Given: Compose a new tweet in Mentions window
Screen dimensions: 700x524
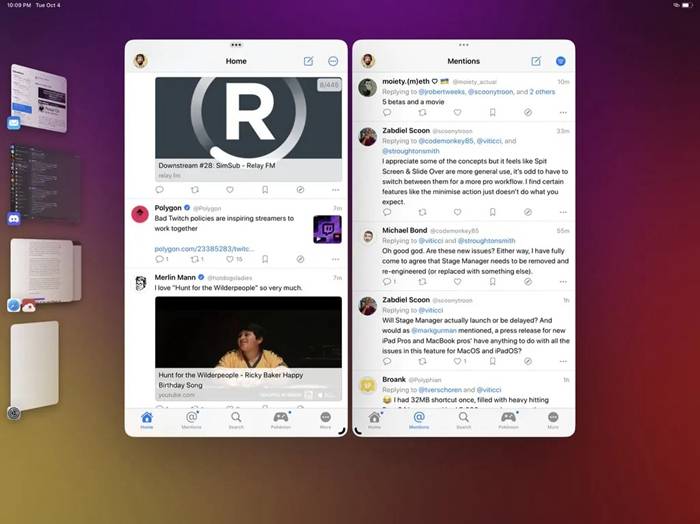Looking at the screenshot, I should [x=536, y=61].
